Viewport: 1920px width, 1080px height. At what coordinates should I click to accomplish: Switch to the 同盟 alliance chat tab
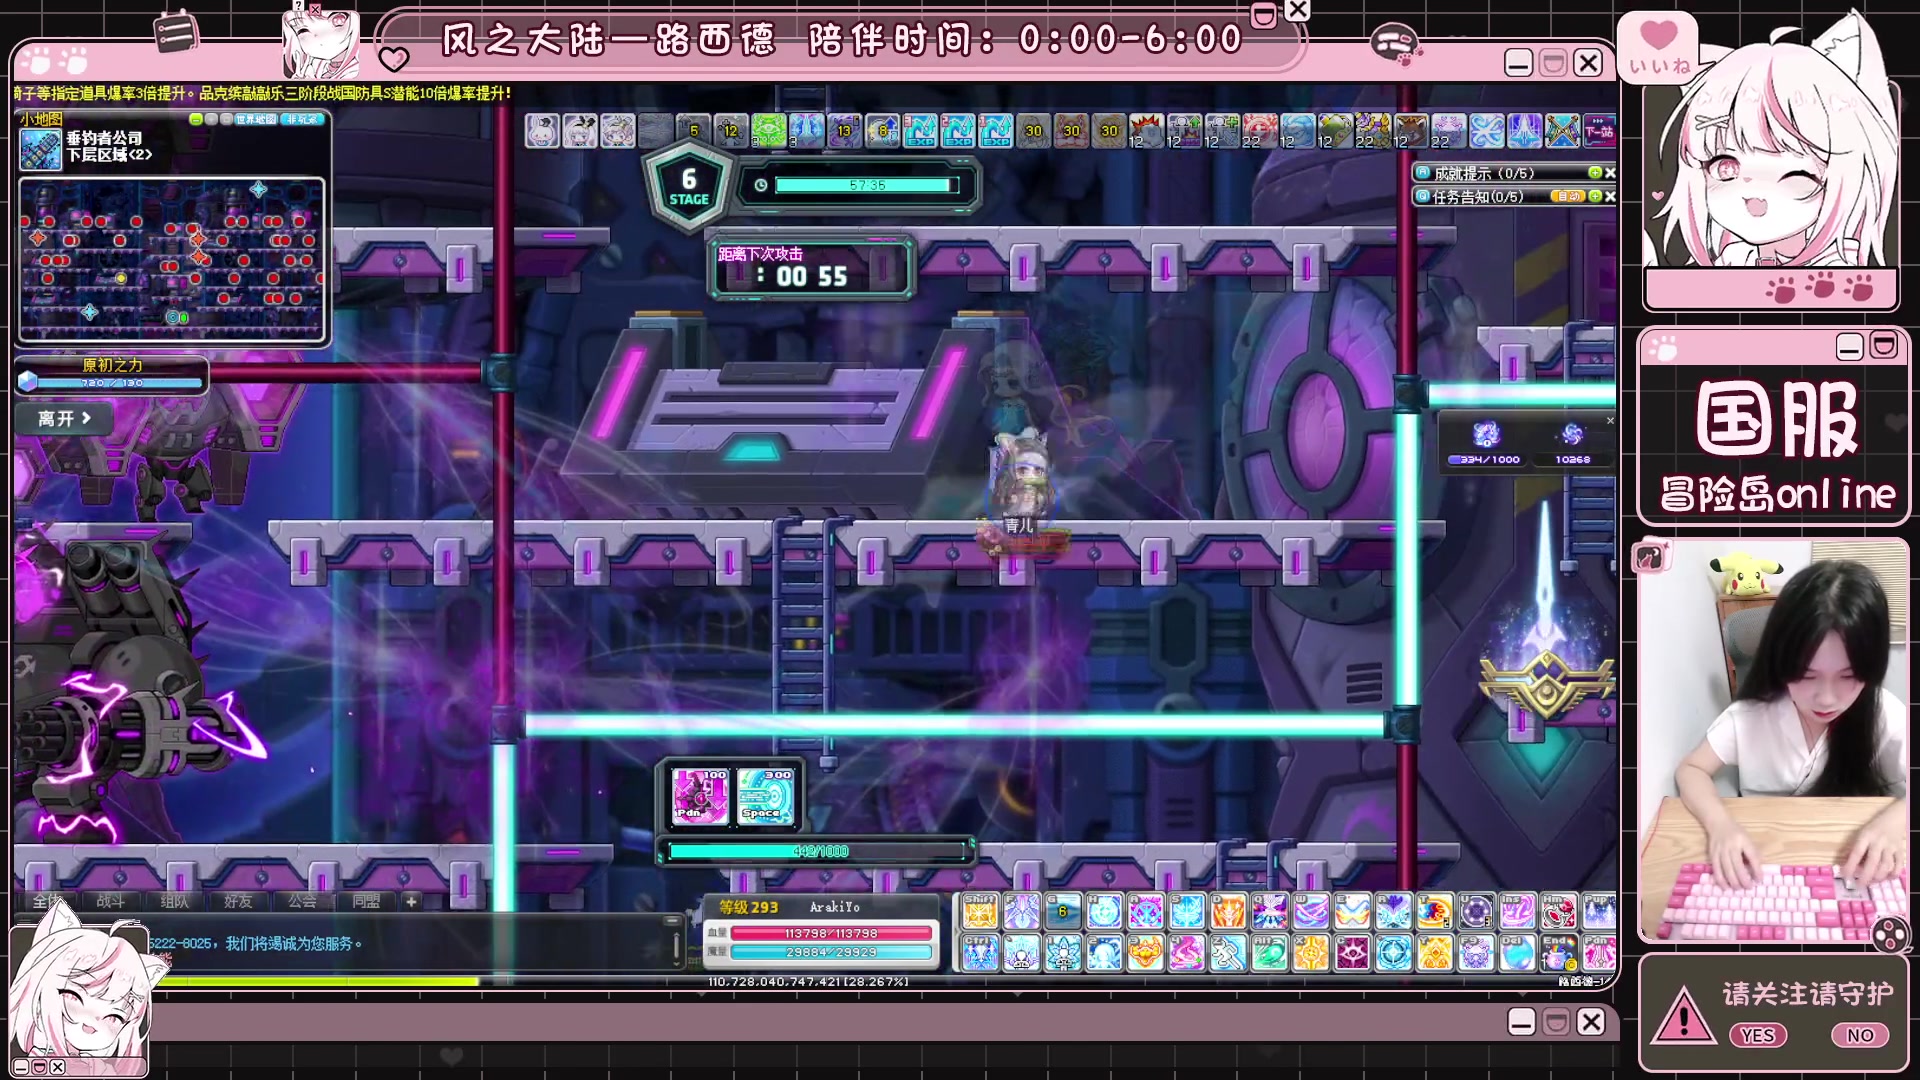tap(366, 901)
